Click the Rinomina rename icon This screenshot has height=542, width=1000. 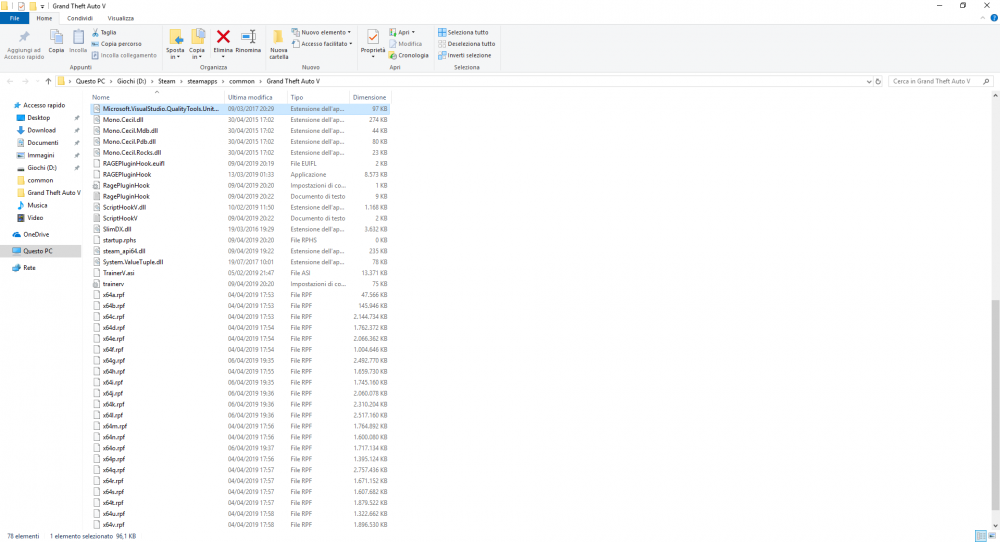[248, 37]
